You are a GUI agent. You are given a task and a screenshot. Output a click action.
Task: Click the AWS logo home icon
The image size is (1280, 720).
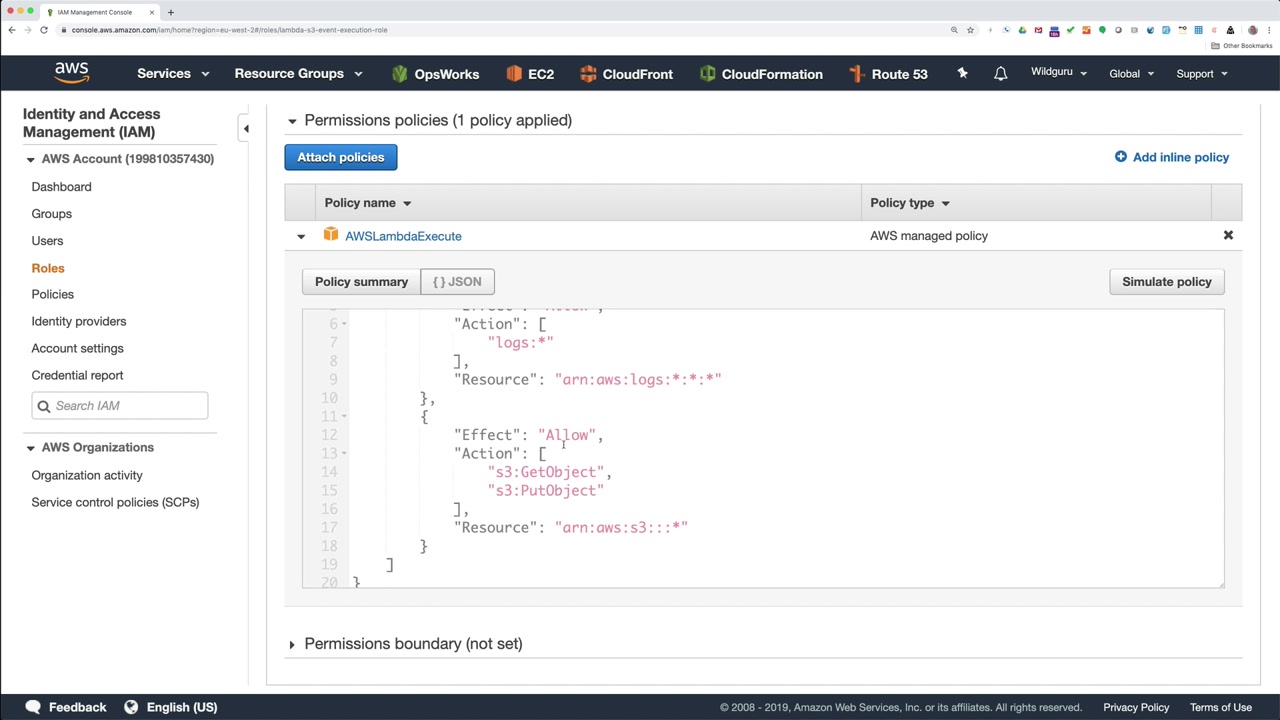tap(72, 73)
